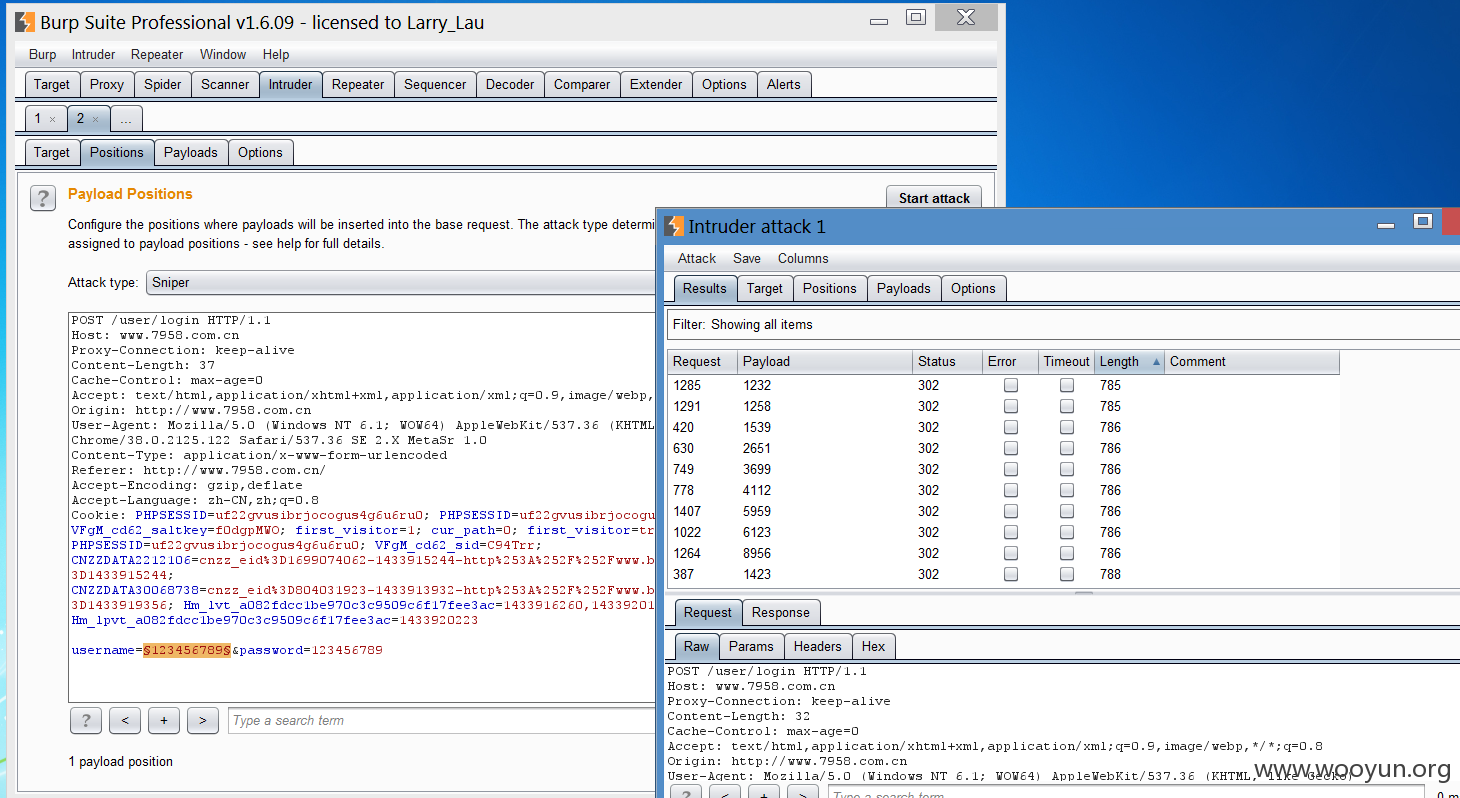Screen dimensions: 1460x798
Task: Switch to Scanner tab
Action: (x=225, y=85)
